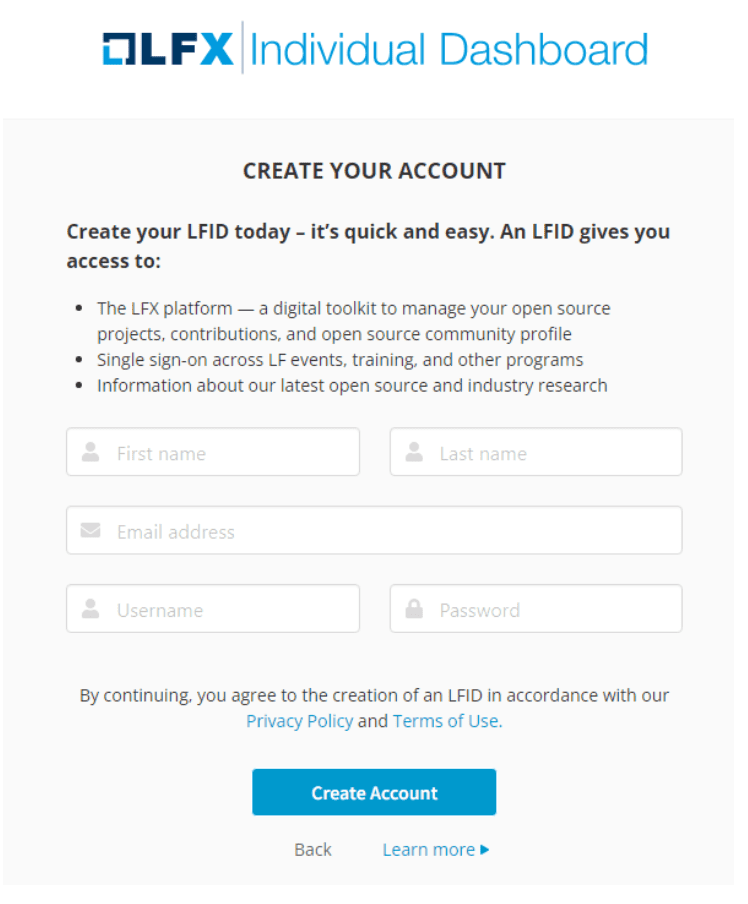Click the Learn more link
Screen dimensions: 748x904
click(428, 849)
